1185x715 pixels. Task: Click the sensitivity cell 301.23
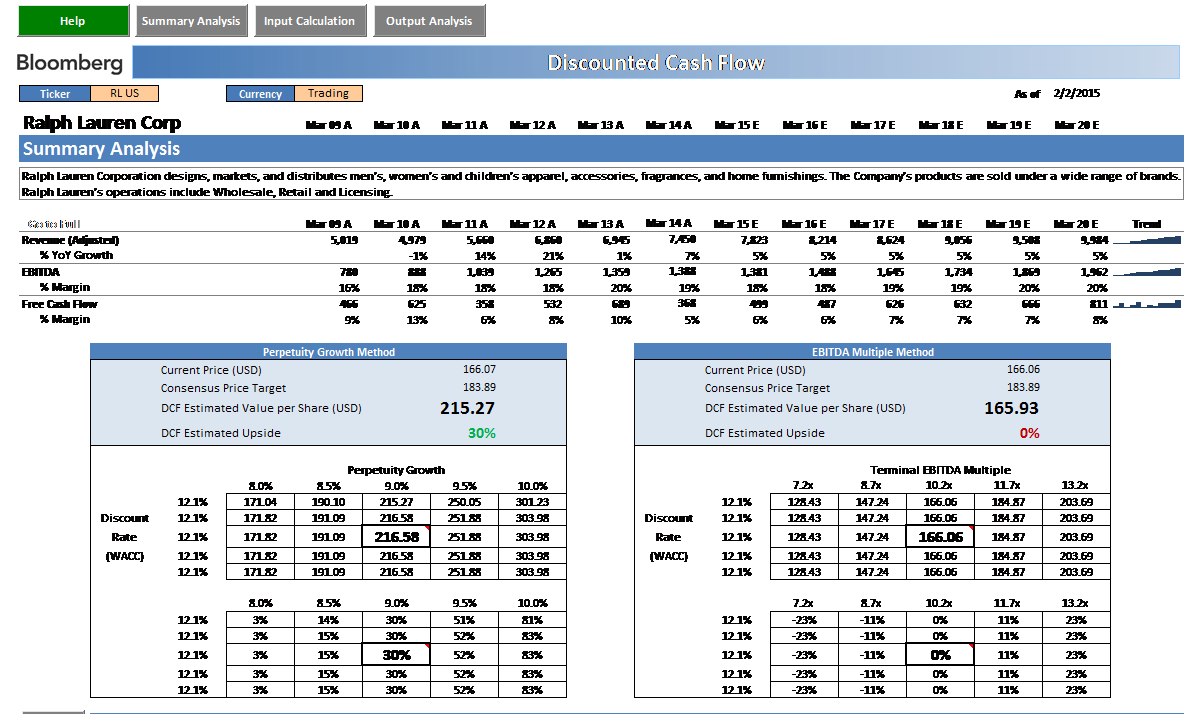(x=532, y=502)
